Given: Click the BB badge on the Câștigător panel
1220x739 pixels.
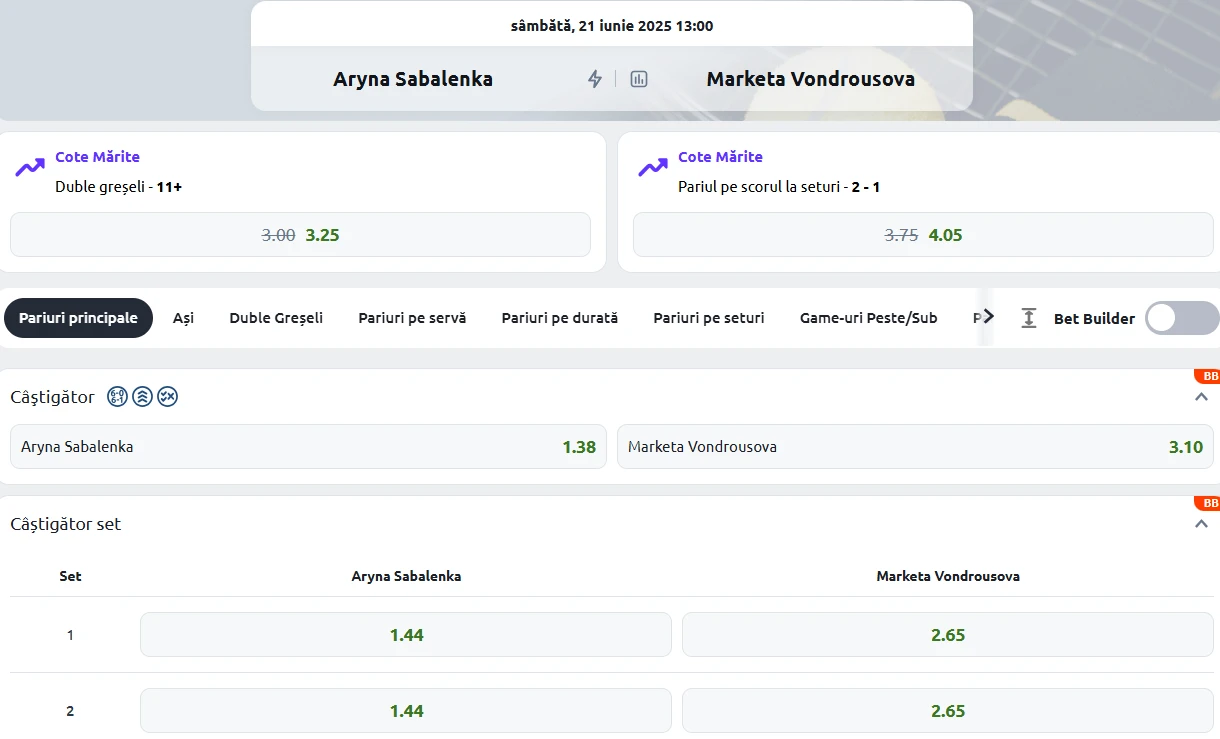Looking at the screenshot, I should pos(1208,376).
